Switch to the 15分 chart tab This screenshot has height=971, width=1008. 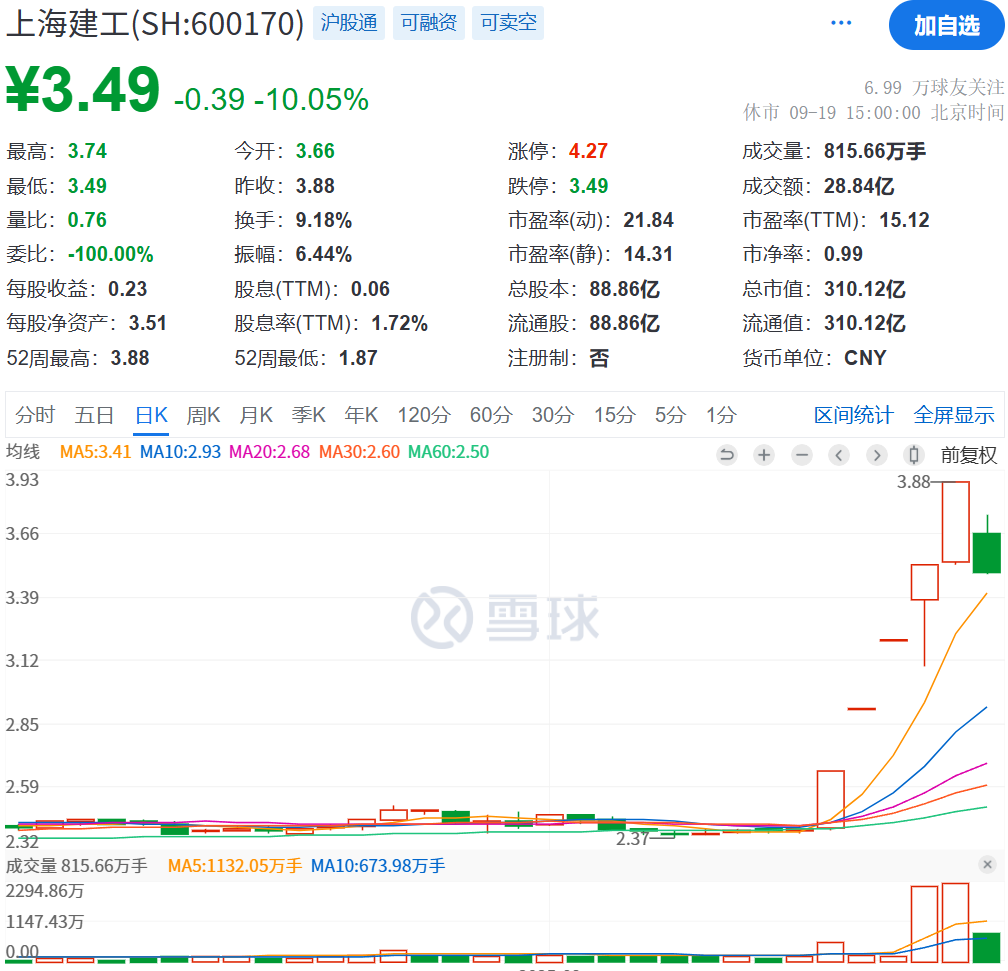(615, 415)
